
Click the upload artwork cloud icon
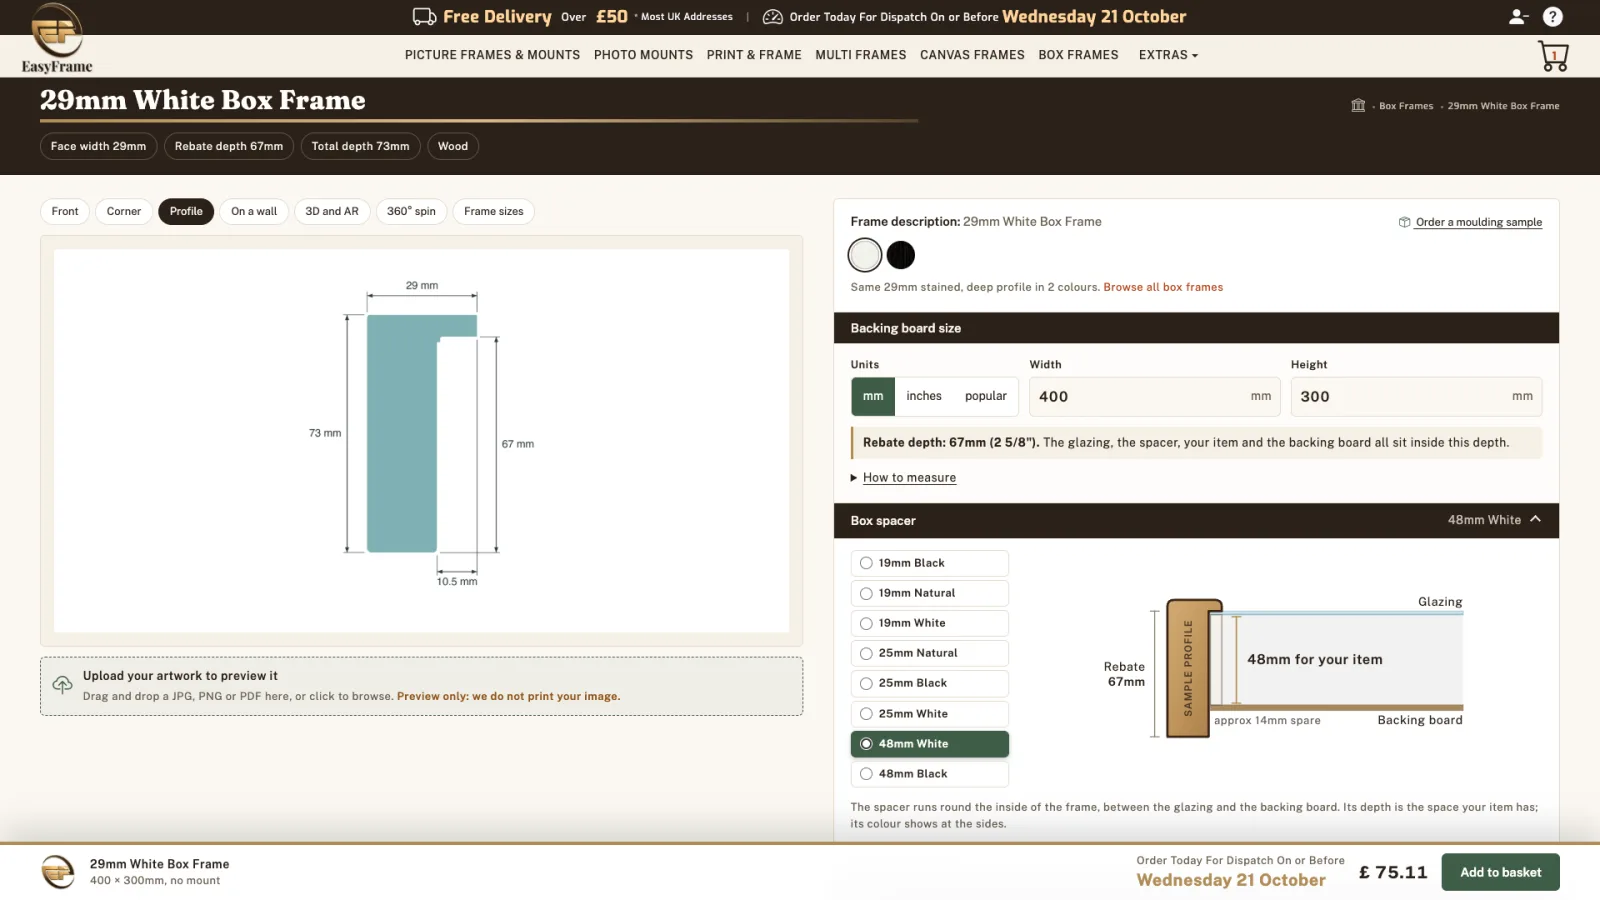pos(62,685)
